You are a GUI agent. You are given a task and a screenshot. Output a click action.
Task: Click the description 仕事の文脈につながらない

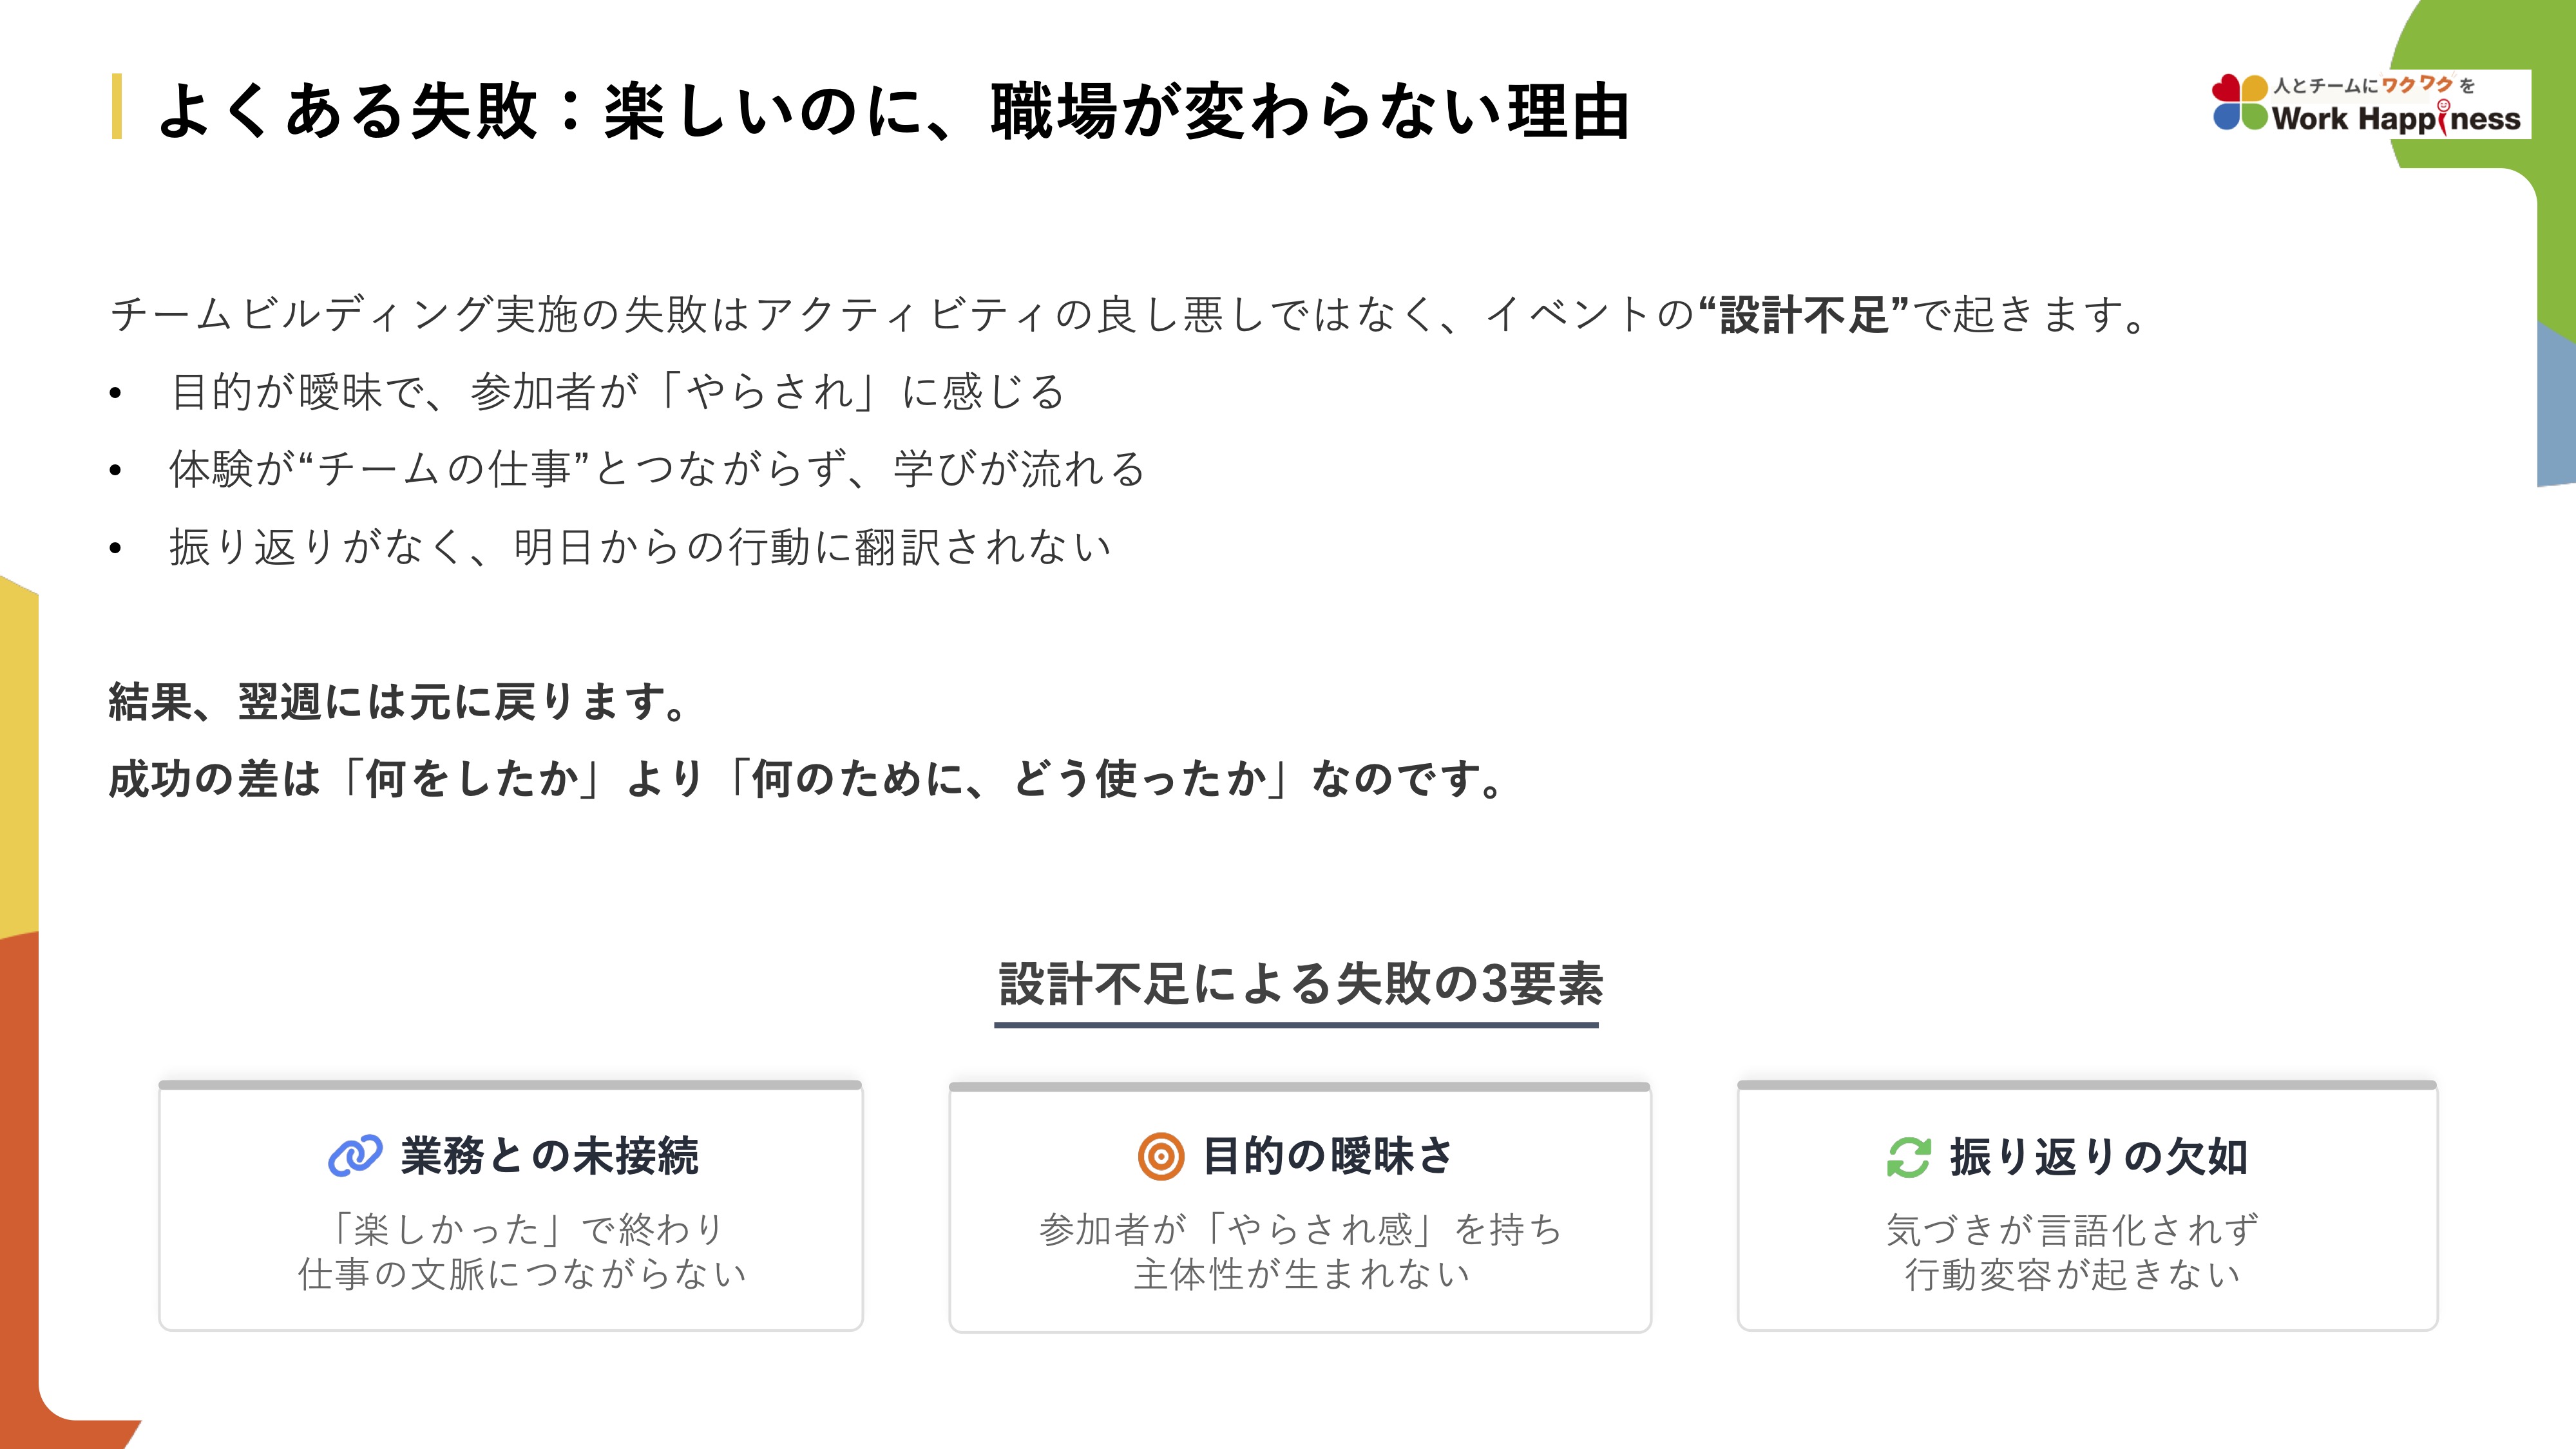tap(522, 1274)
